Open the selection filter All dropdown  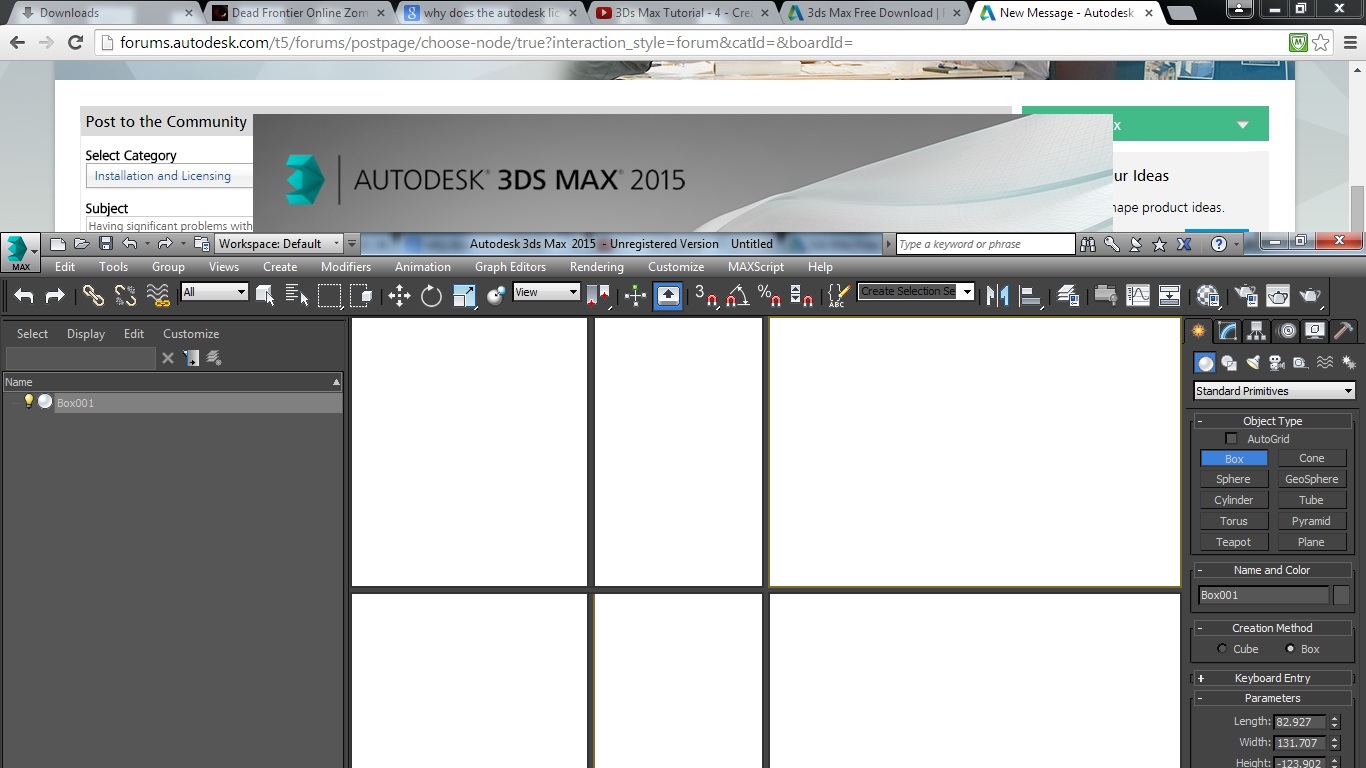click(214, 292)
